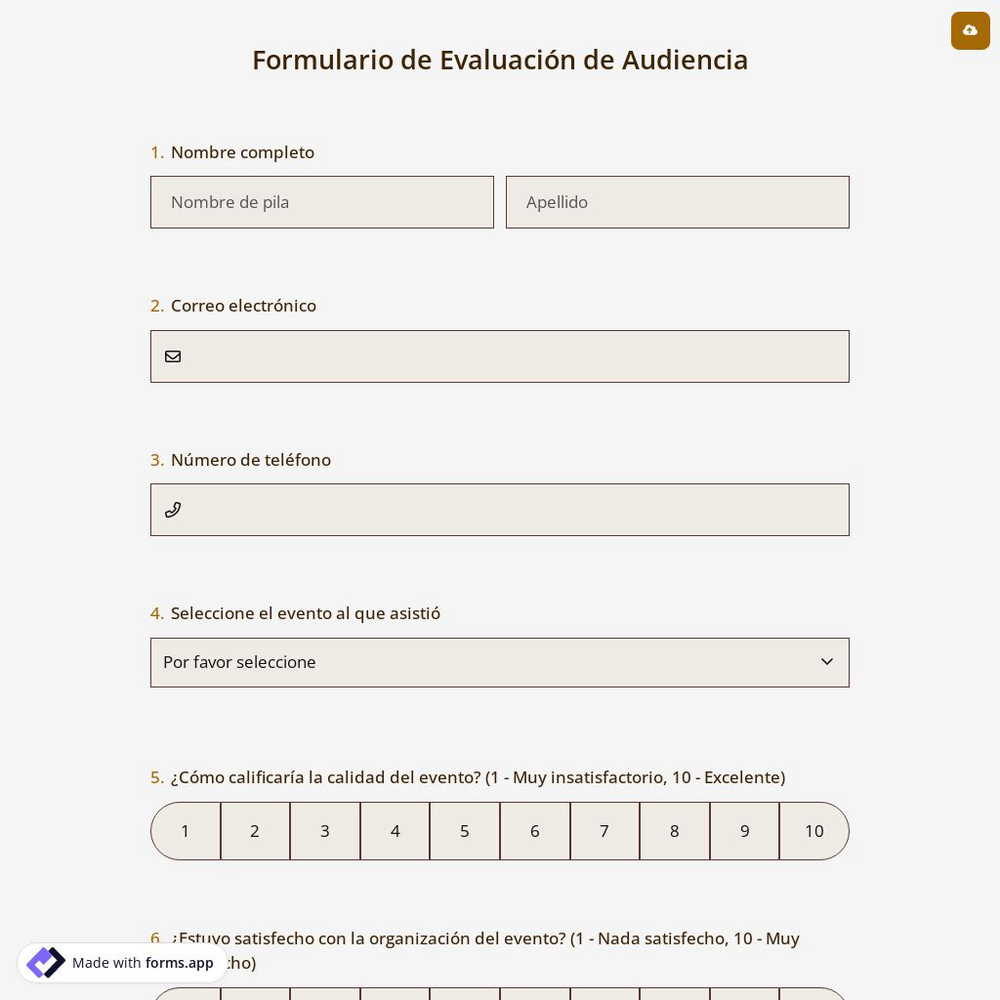Select rating 10 for event quality

click(x=813, y=831)
